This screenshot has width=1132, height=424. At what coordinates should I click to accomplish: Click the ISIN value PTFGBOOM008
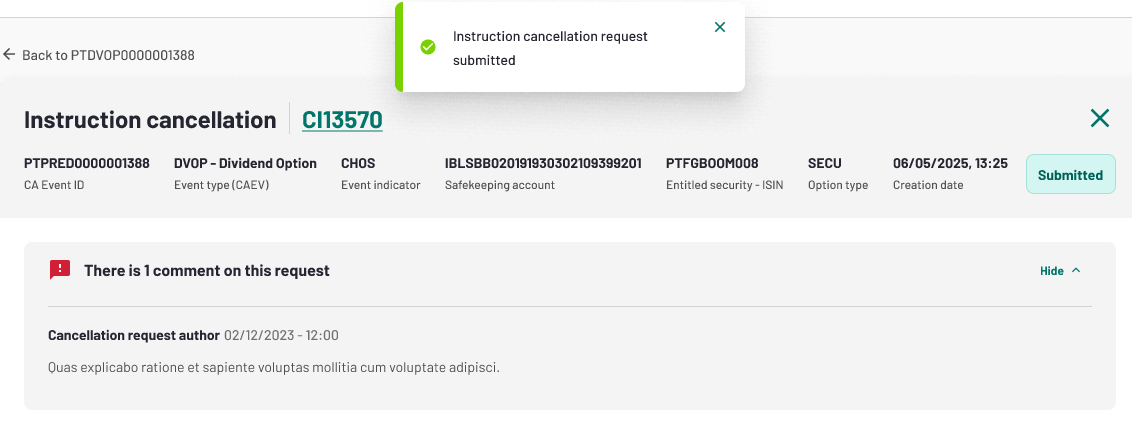coord(712,163)
